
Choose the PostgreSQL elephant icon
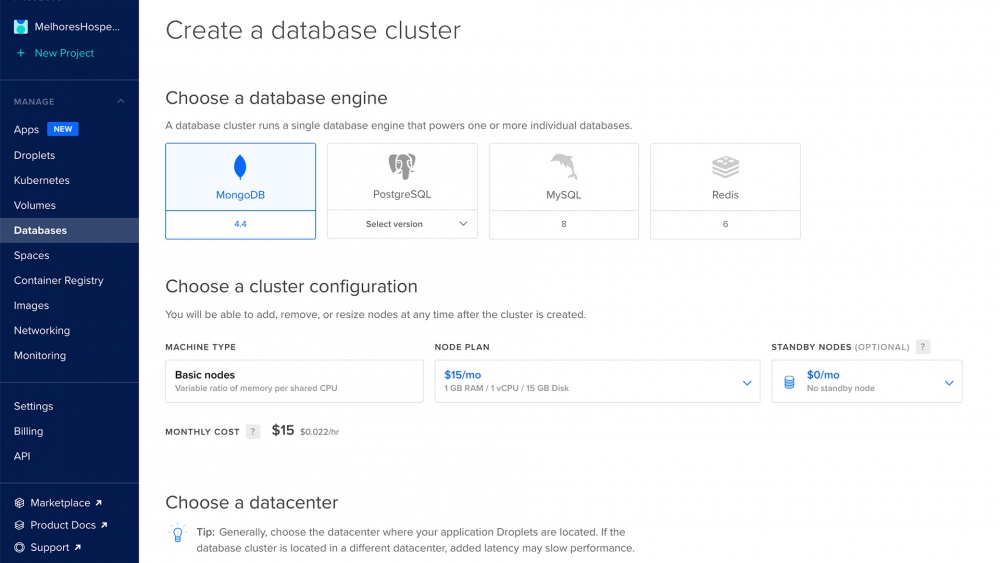point(402,166)
